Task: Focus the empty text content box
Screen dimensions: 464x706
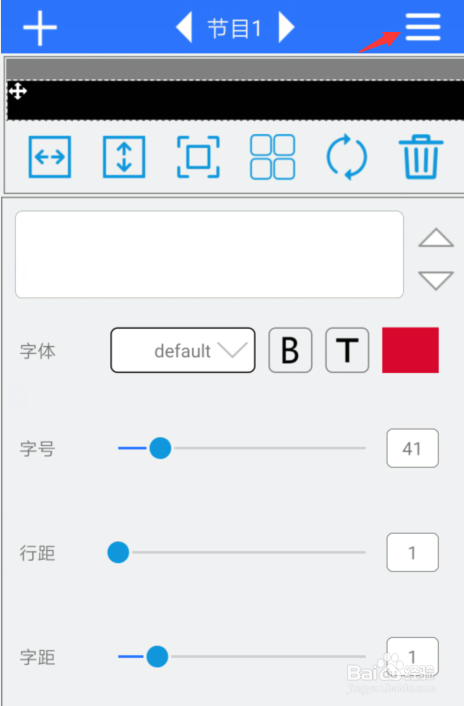Action: coord(209,254)
